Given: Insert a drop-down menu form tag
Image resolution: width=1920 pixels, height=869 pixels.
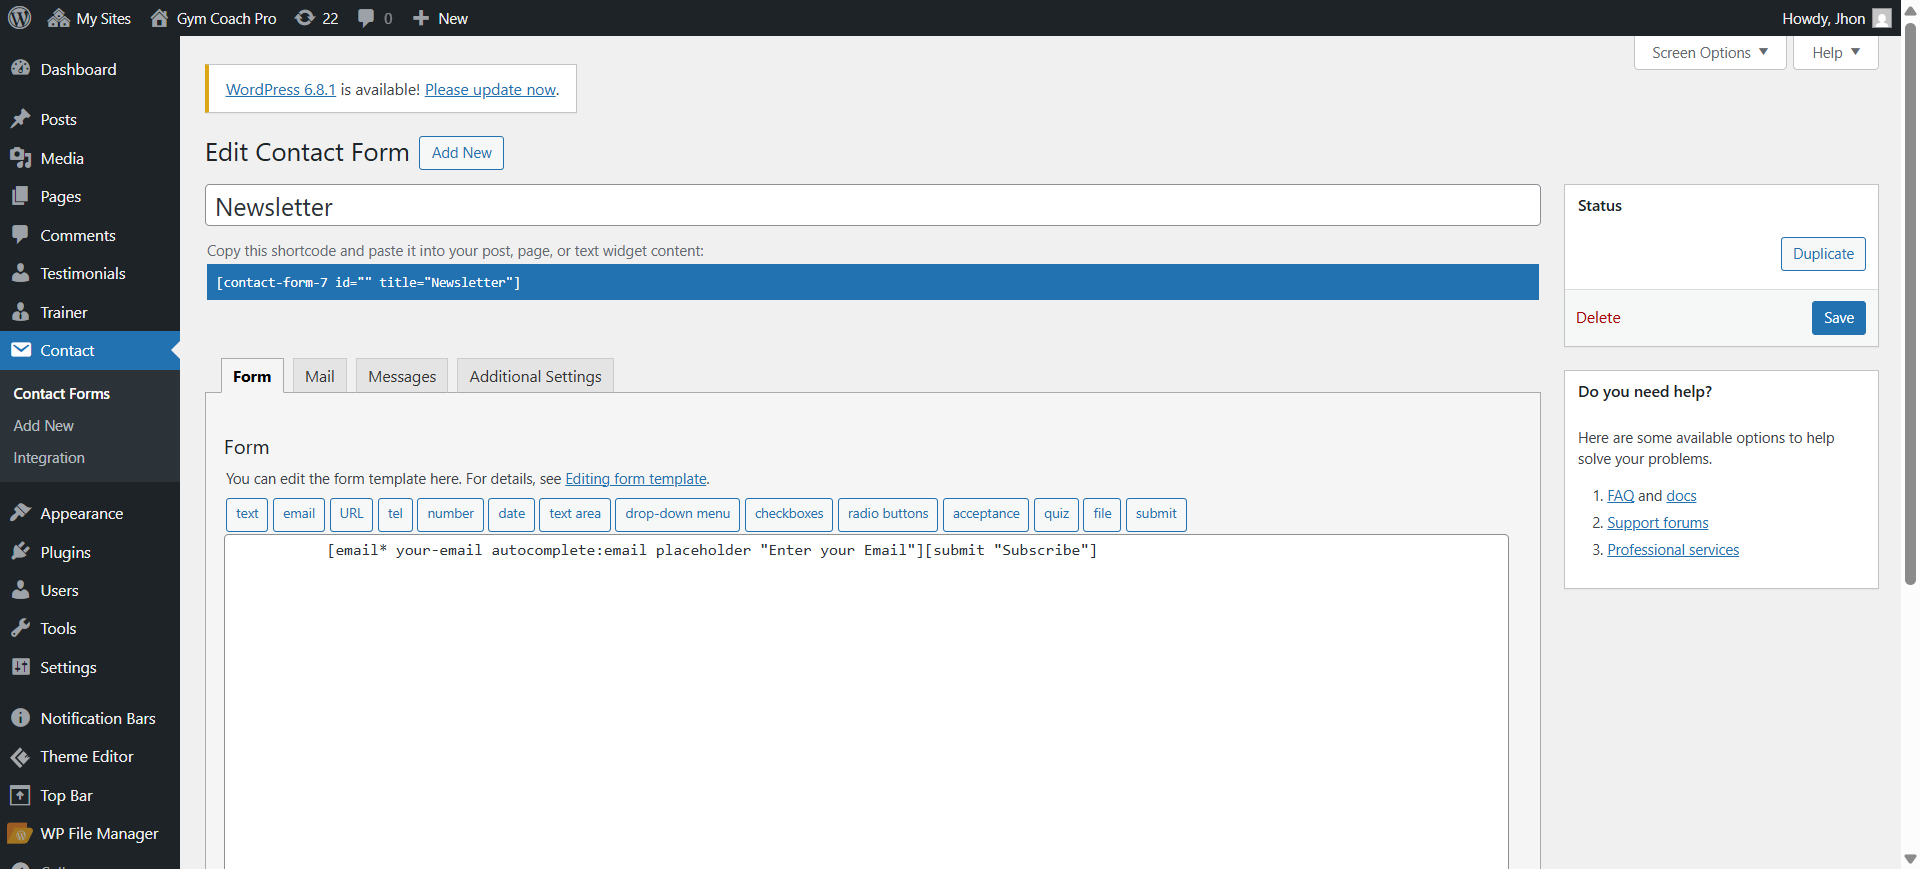Looking at the screenshot, I should point(677,514).
